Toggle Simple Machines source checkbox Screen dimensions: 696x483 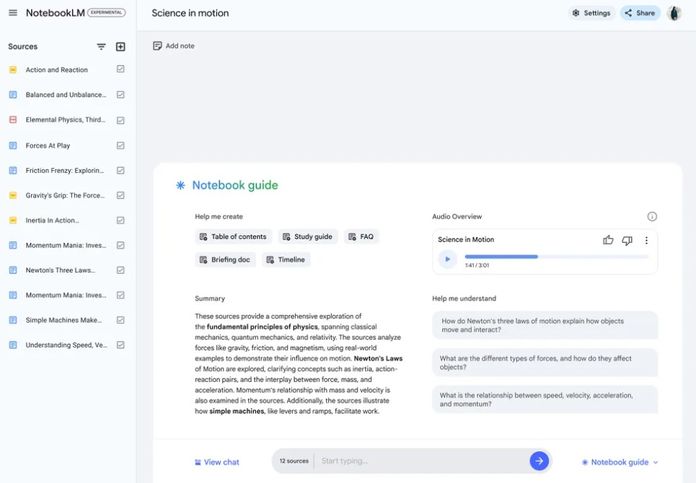coord(120,320)
